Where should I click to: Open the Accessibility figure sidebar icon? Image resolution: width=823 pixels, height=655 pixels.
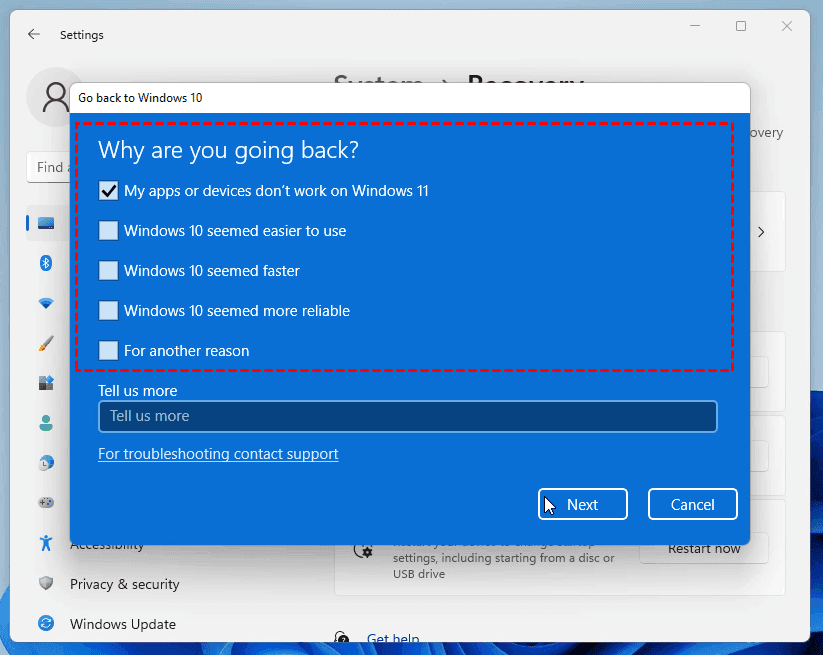(46, 543)
